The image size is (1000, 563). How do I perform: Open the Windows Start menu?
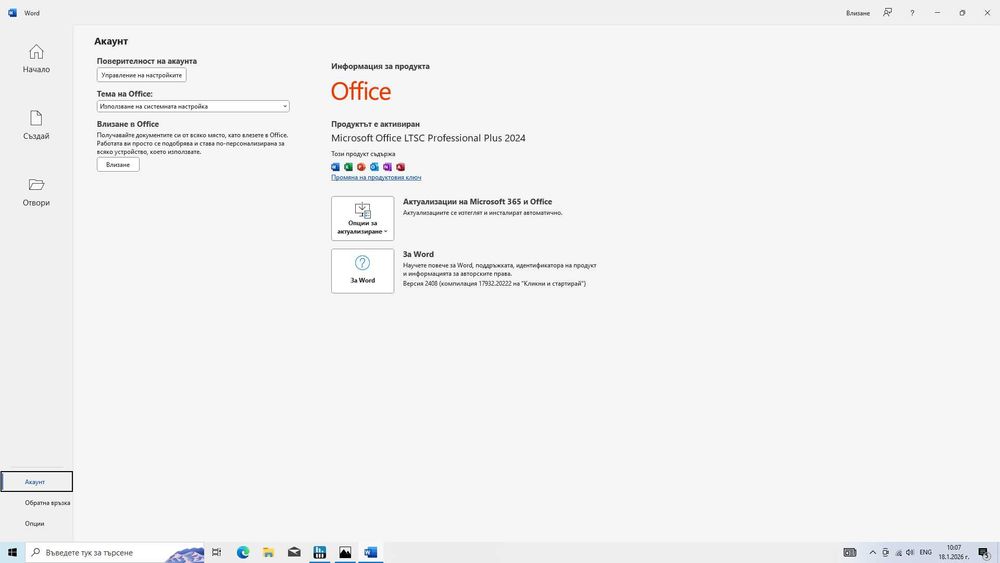point(12,552)
